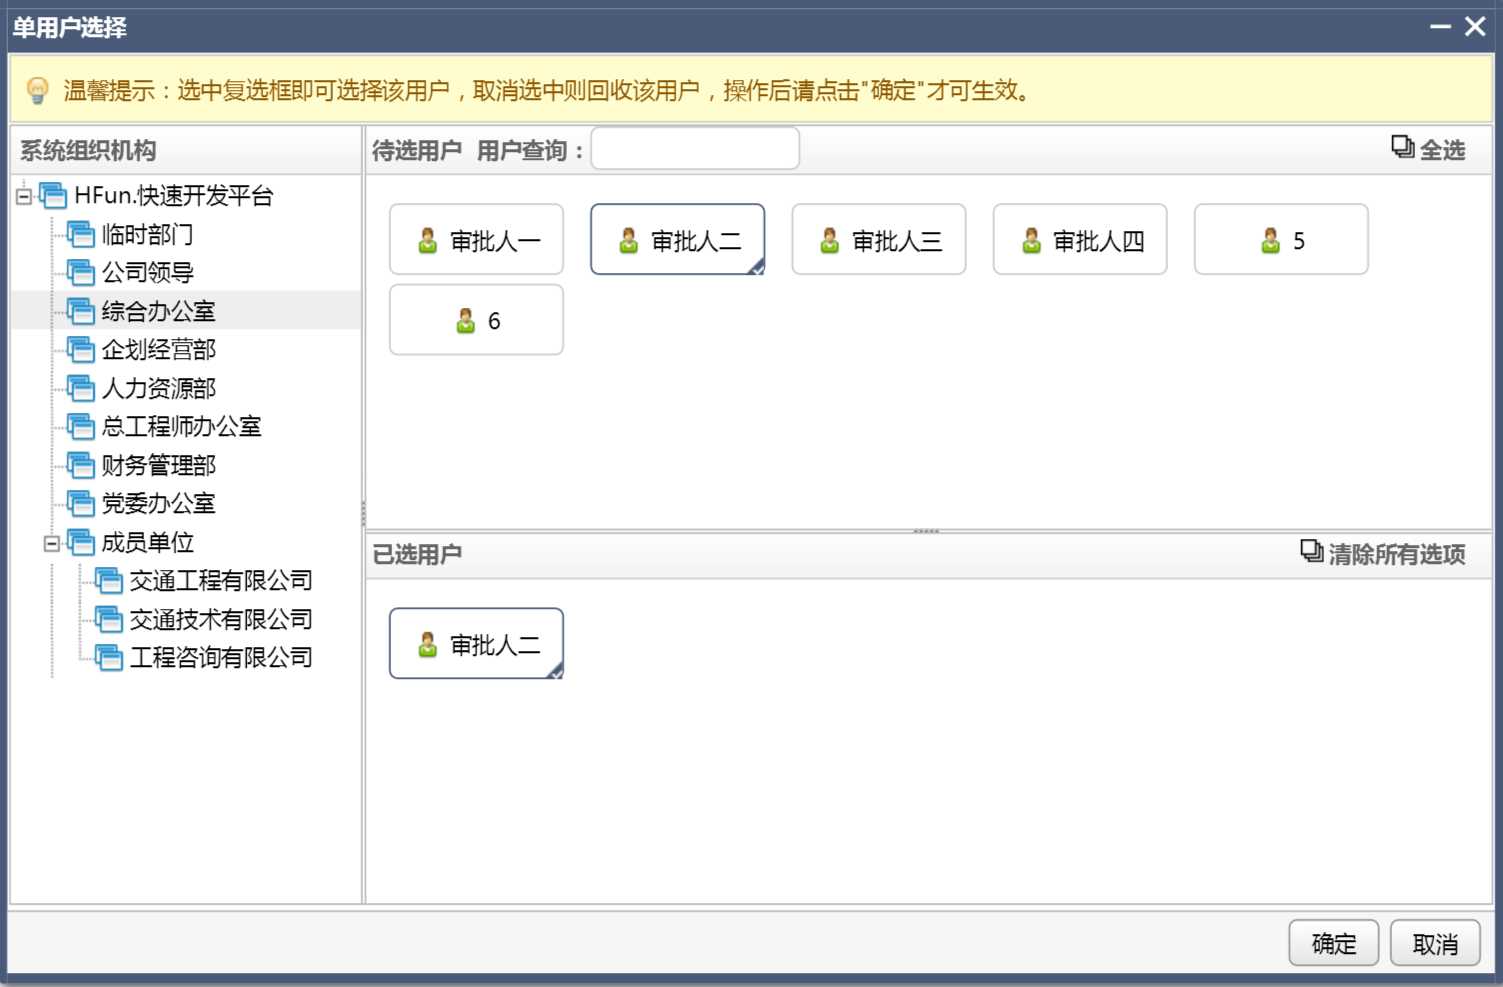Minimize the 单用户选择 dialog

click(x=1440, y=27)
